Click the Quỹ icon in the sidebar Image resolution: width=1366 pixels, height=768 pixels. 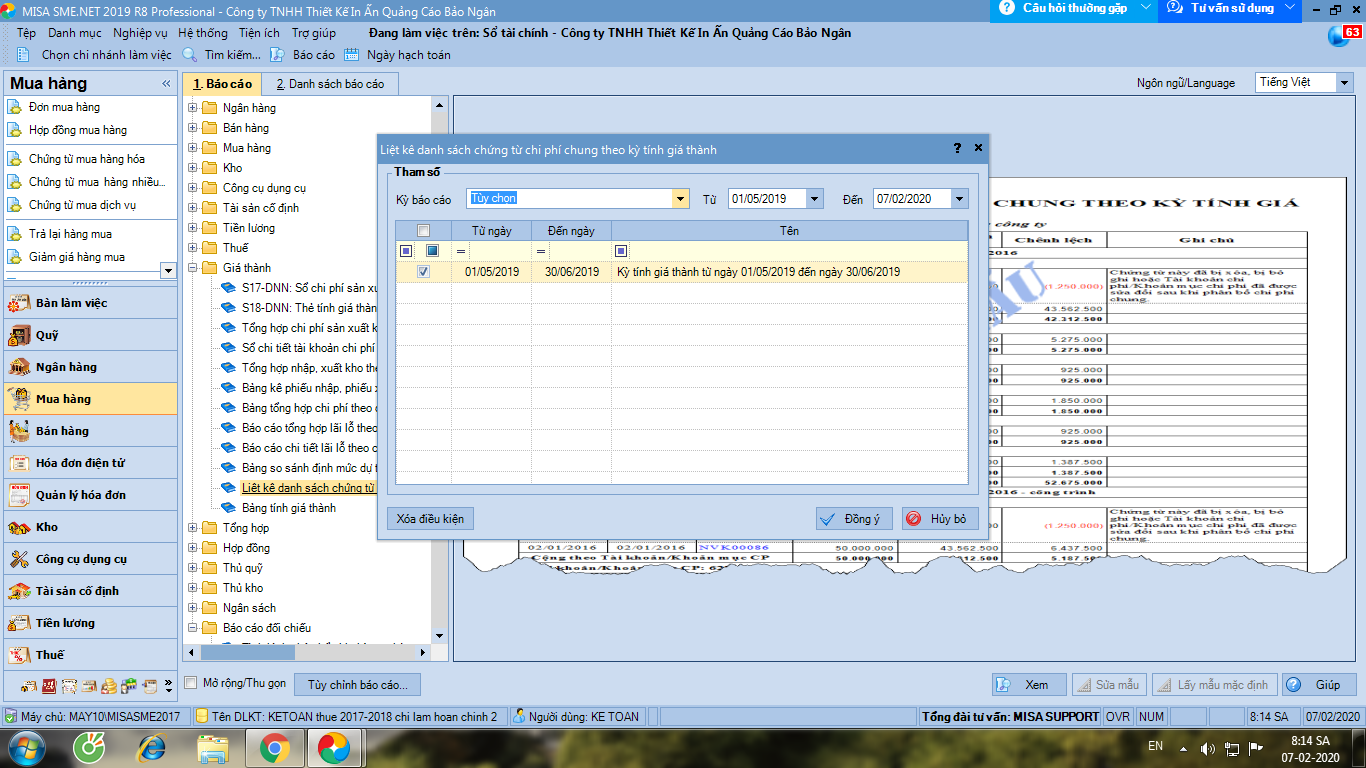point(19,335)
